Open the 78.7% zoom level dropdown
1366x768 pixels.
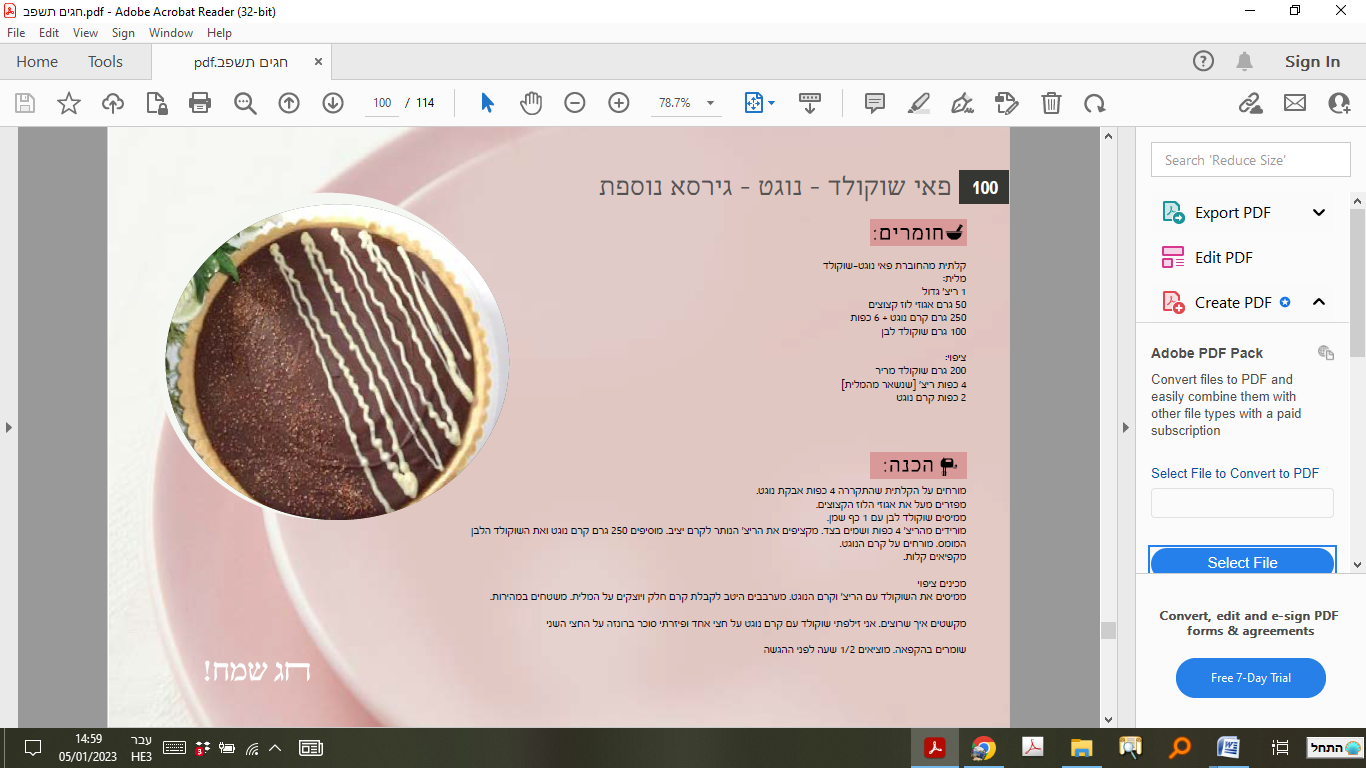686,103
